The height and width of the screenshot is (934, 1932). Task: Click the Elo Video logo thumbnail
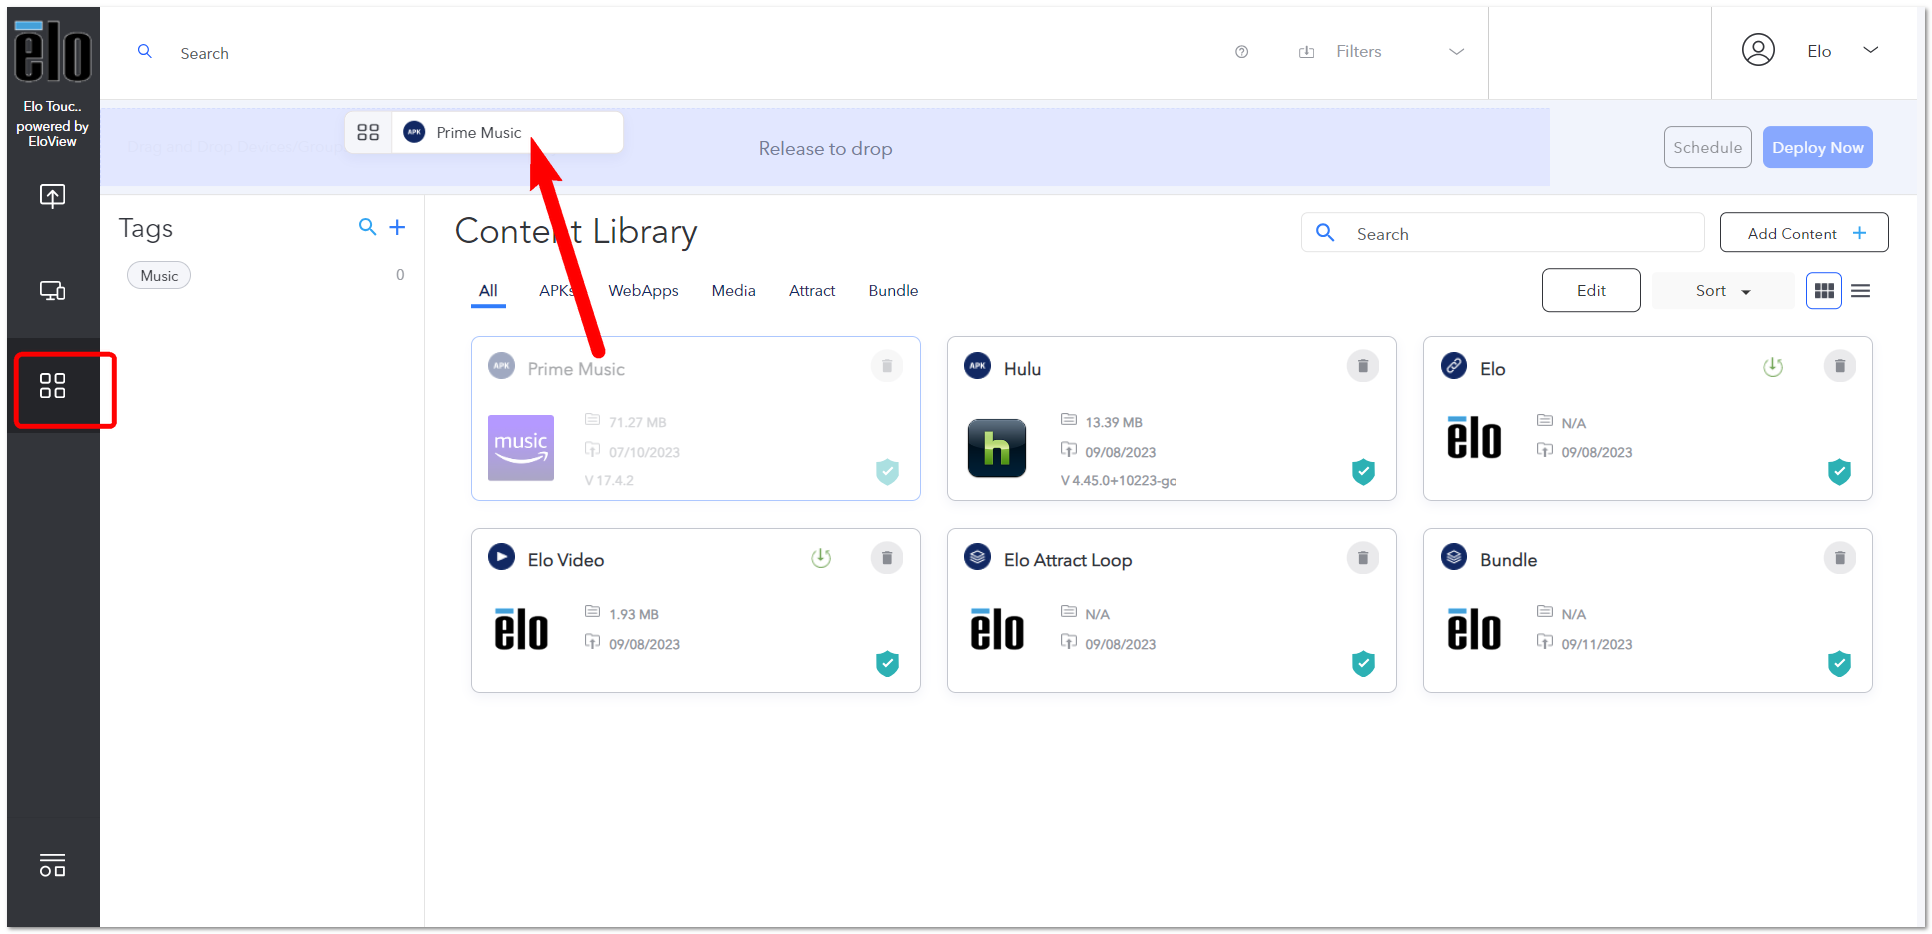[x=521, y=630]
